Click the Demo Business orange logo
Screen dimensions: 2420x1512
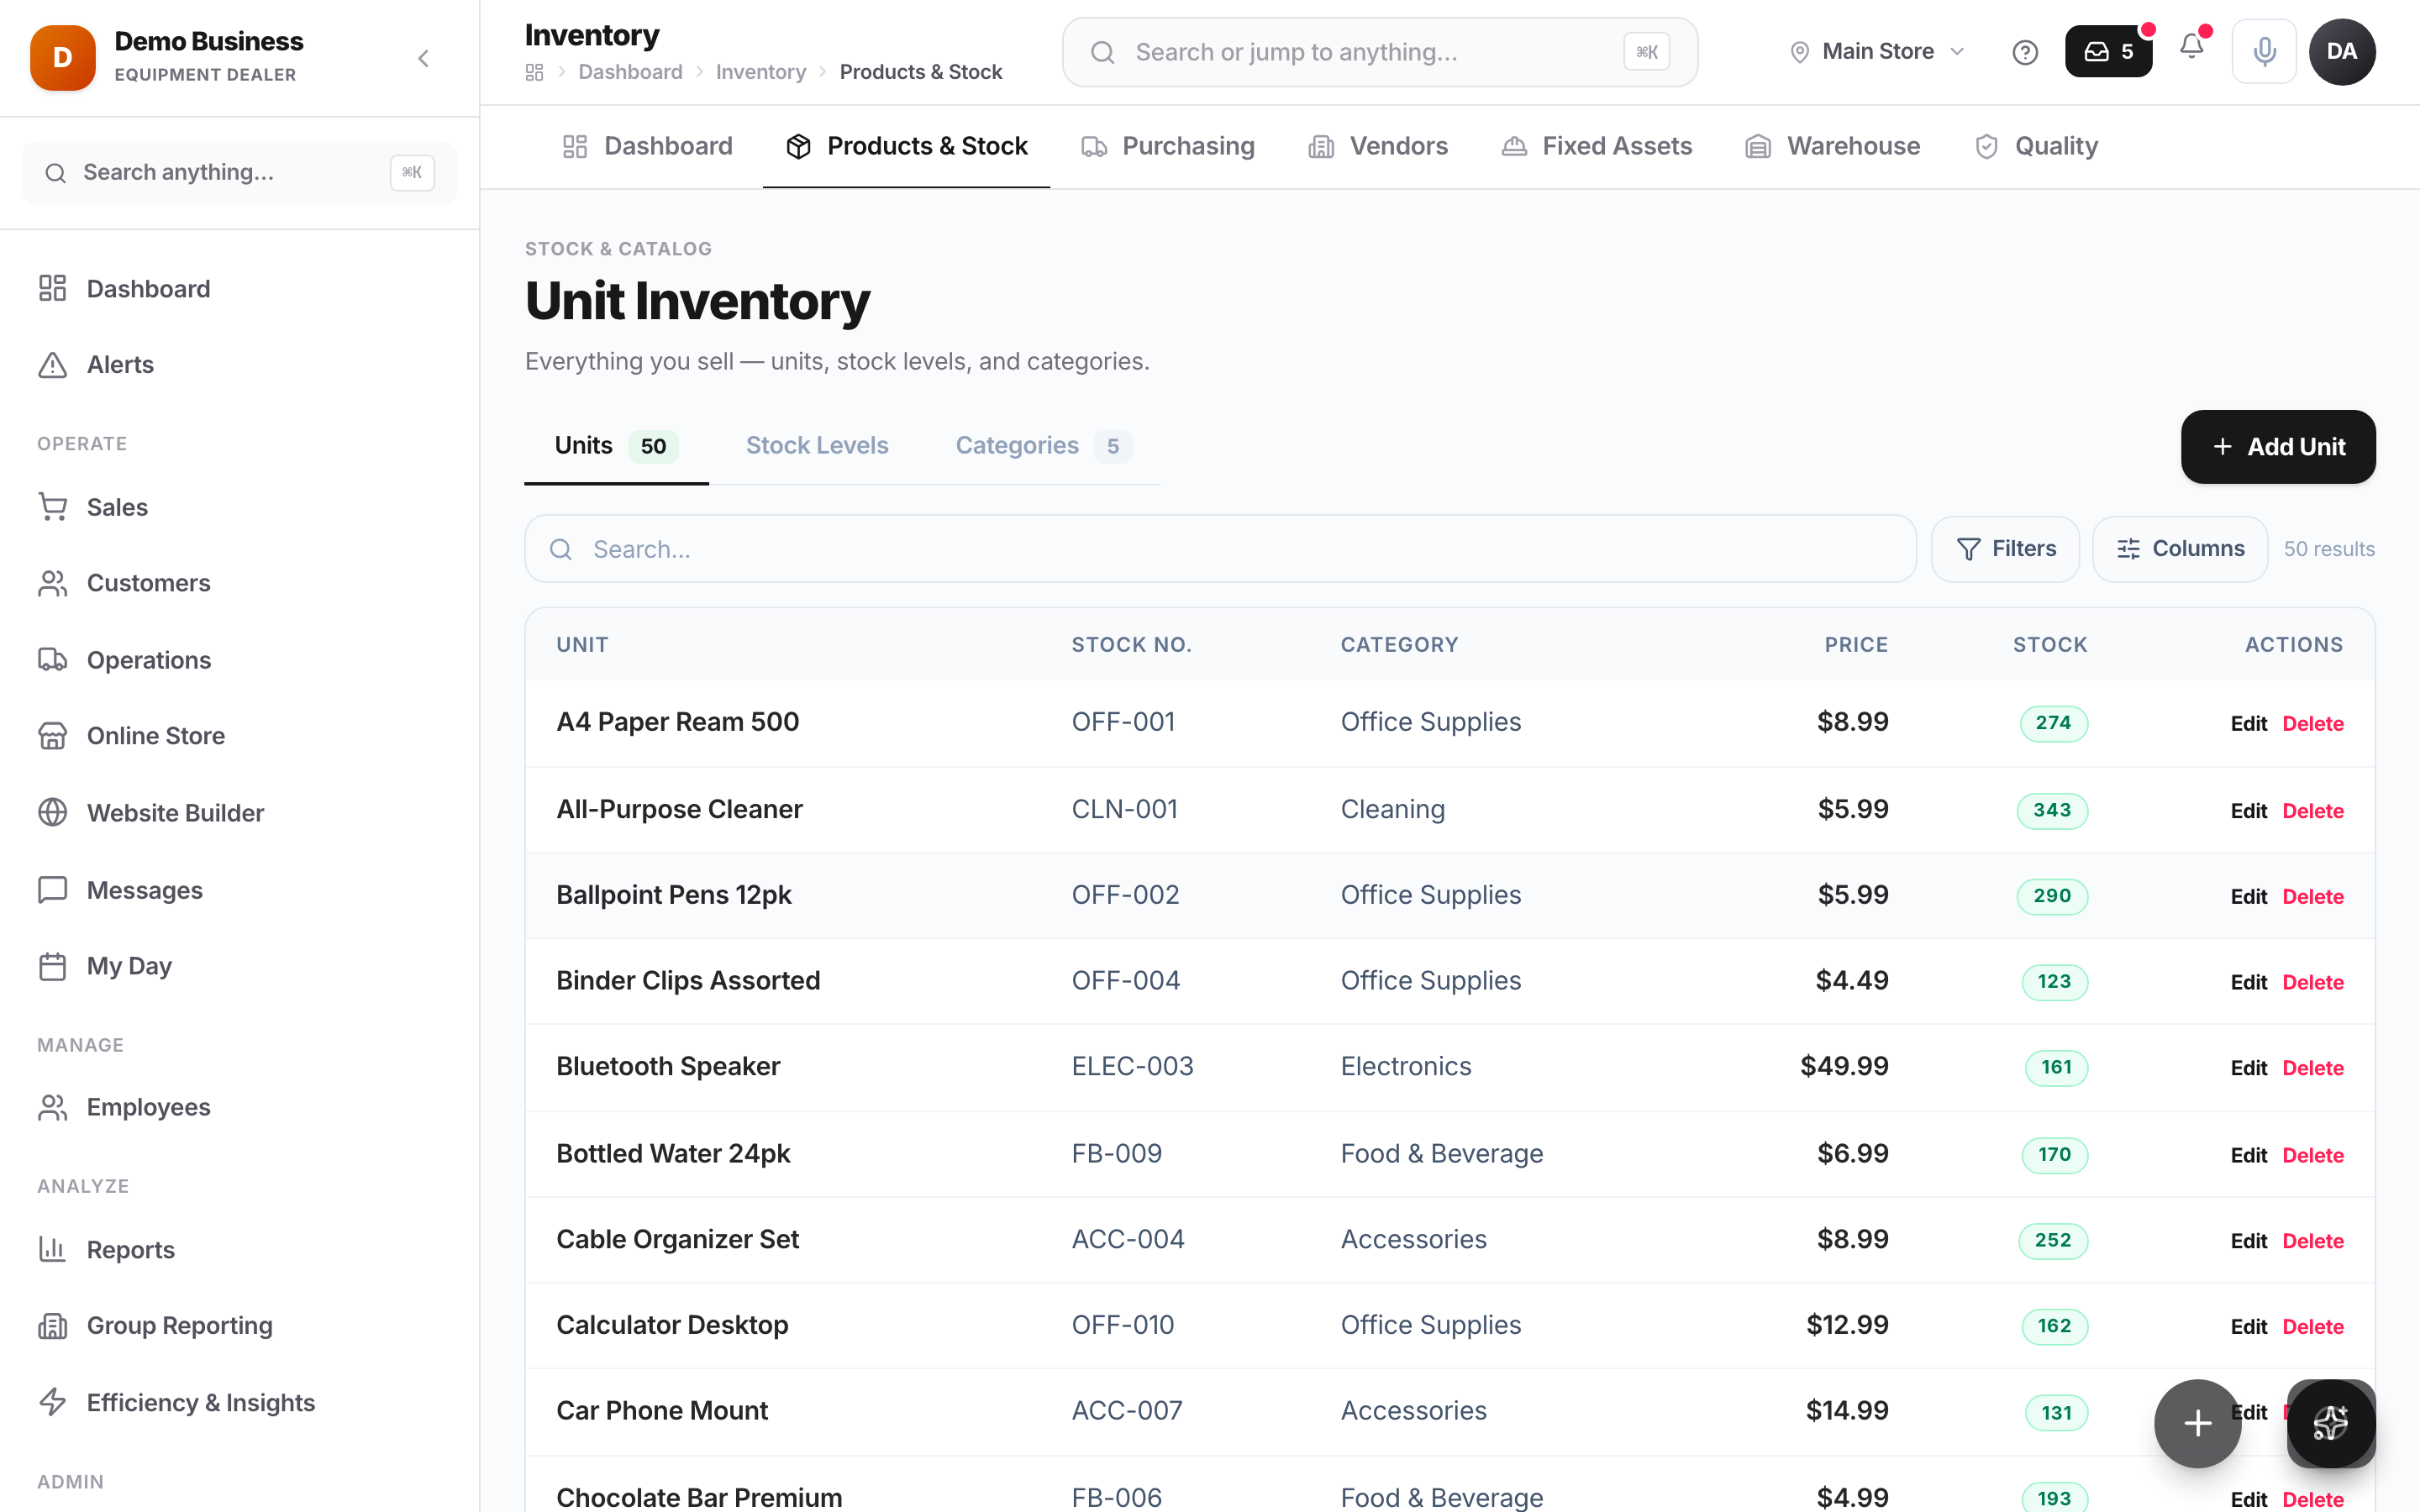coord(63,58)
